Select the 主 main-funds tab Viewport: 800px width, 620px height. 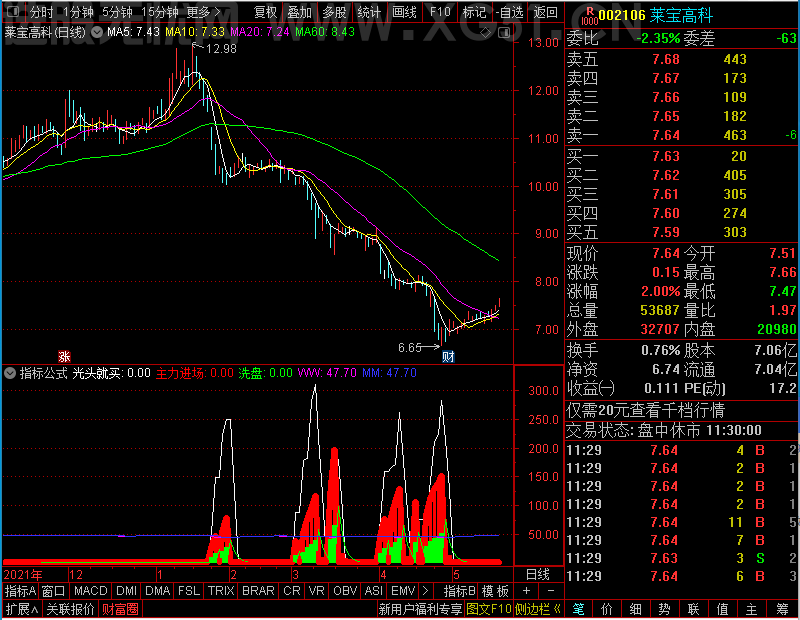[752, 609]
